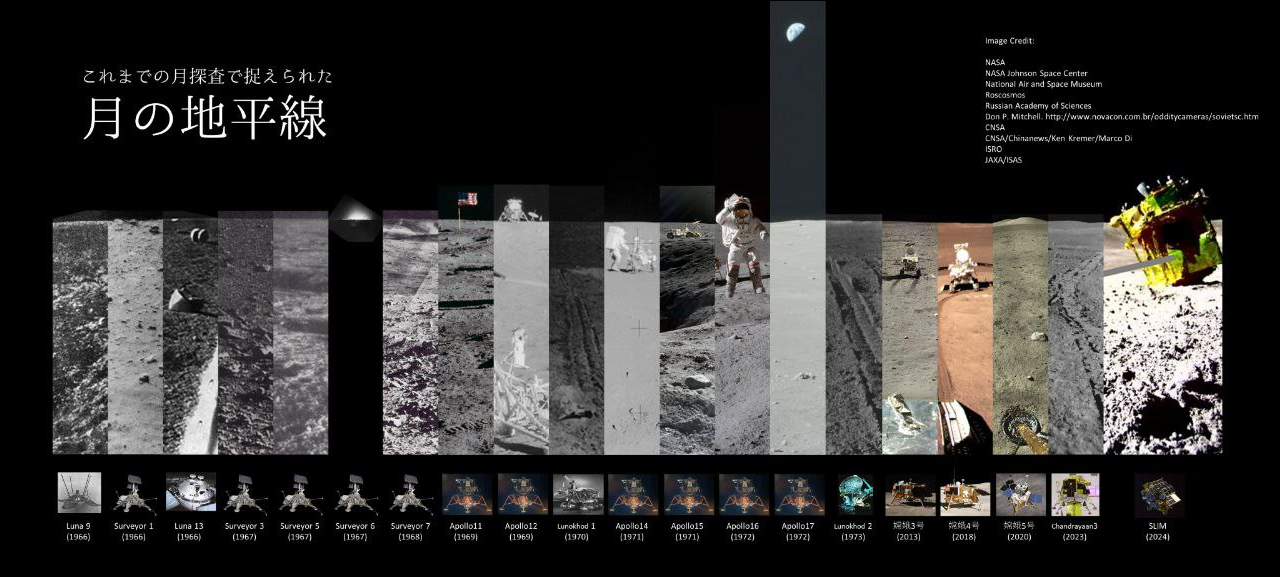Click the 嫦娥4号 lander thumbnail icon
Image resolution: width=1280 pixels, height=577 pixels.
[x=965, y=494]
